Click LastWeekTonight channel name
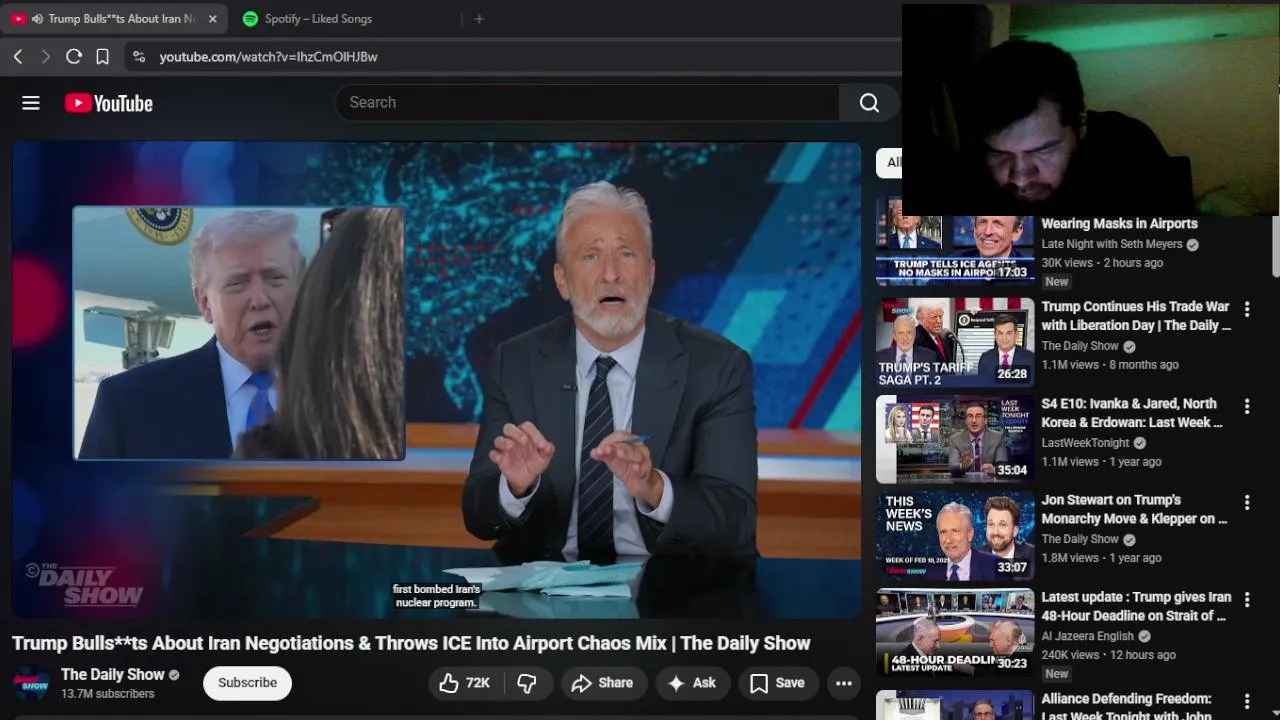 (1085, 443)
